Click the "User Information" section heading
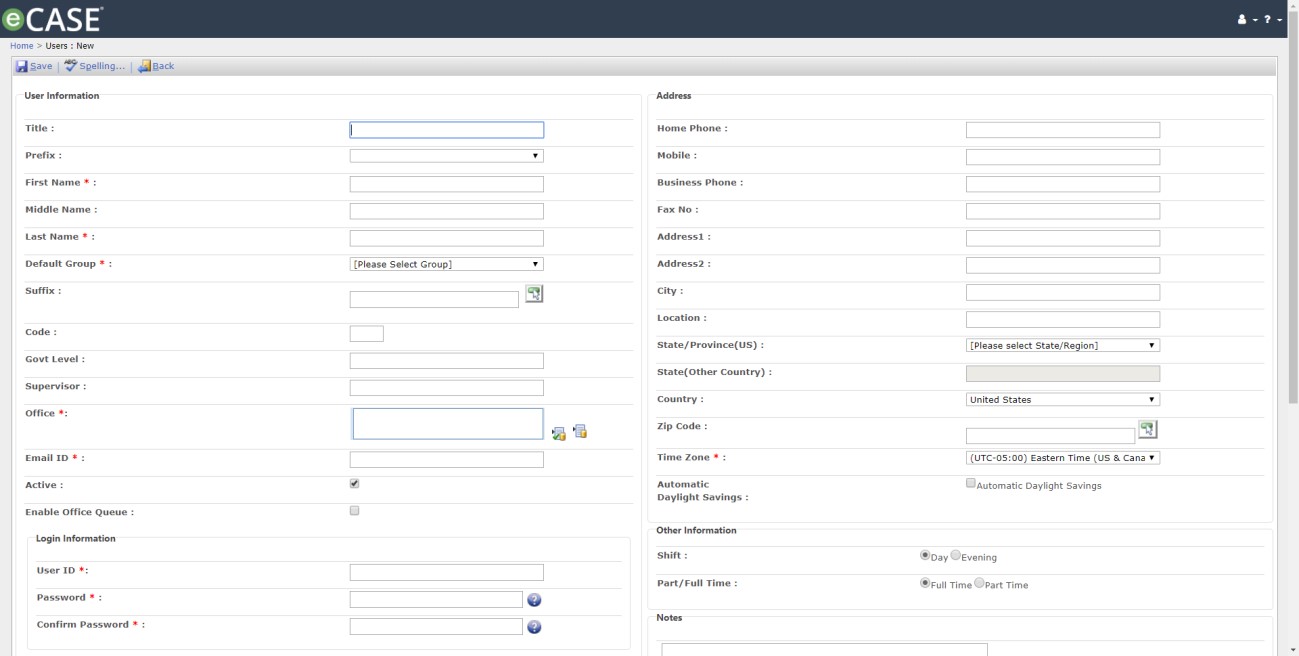Screen dimensions: 1299x656 pyautogui.click(x=62, y=96)
